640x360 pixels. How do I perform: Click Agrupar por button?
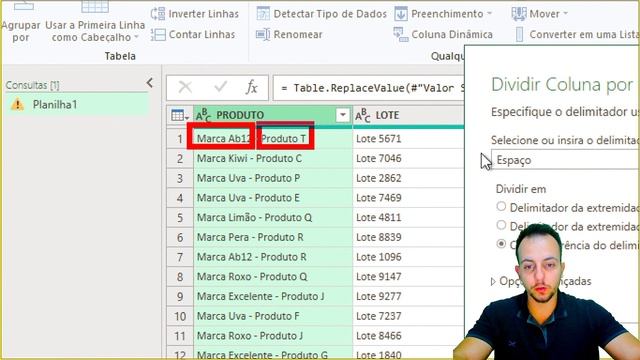(21, 22)
